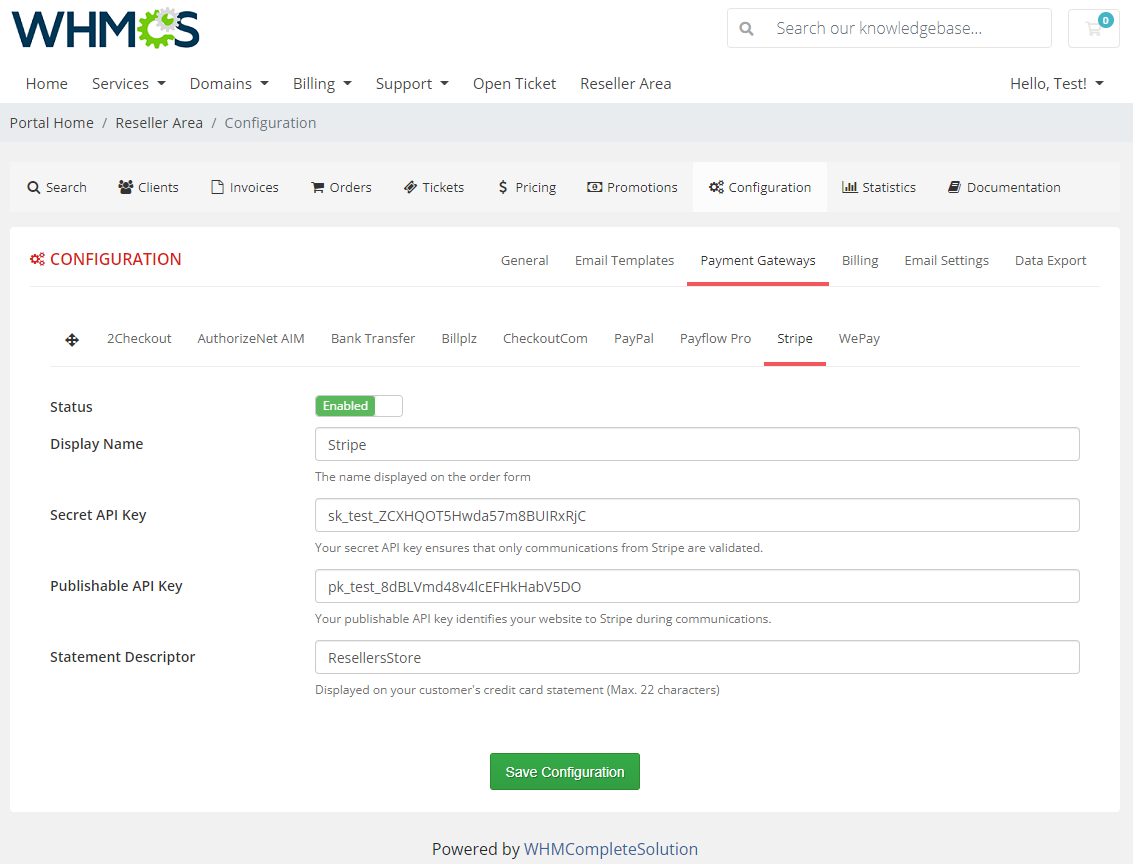Click the Secret API Key input field
1133x864 pixels.
(x=697, y=515)
